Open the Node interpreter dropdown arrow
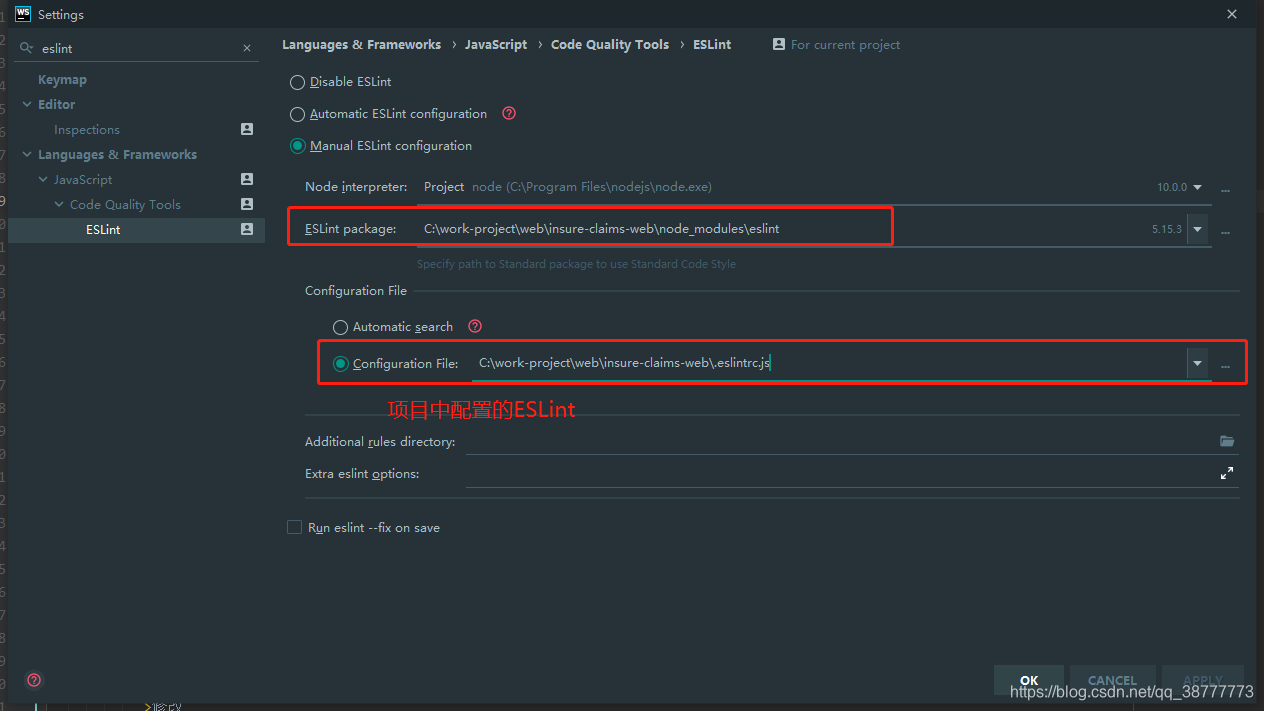The image size is (1264, 711). pos(1198,187)
